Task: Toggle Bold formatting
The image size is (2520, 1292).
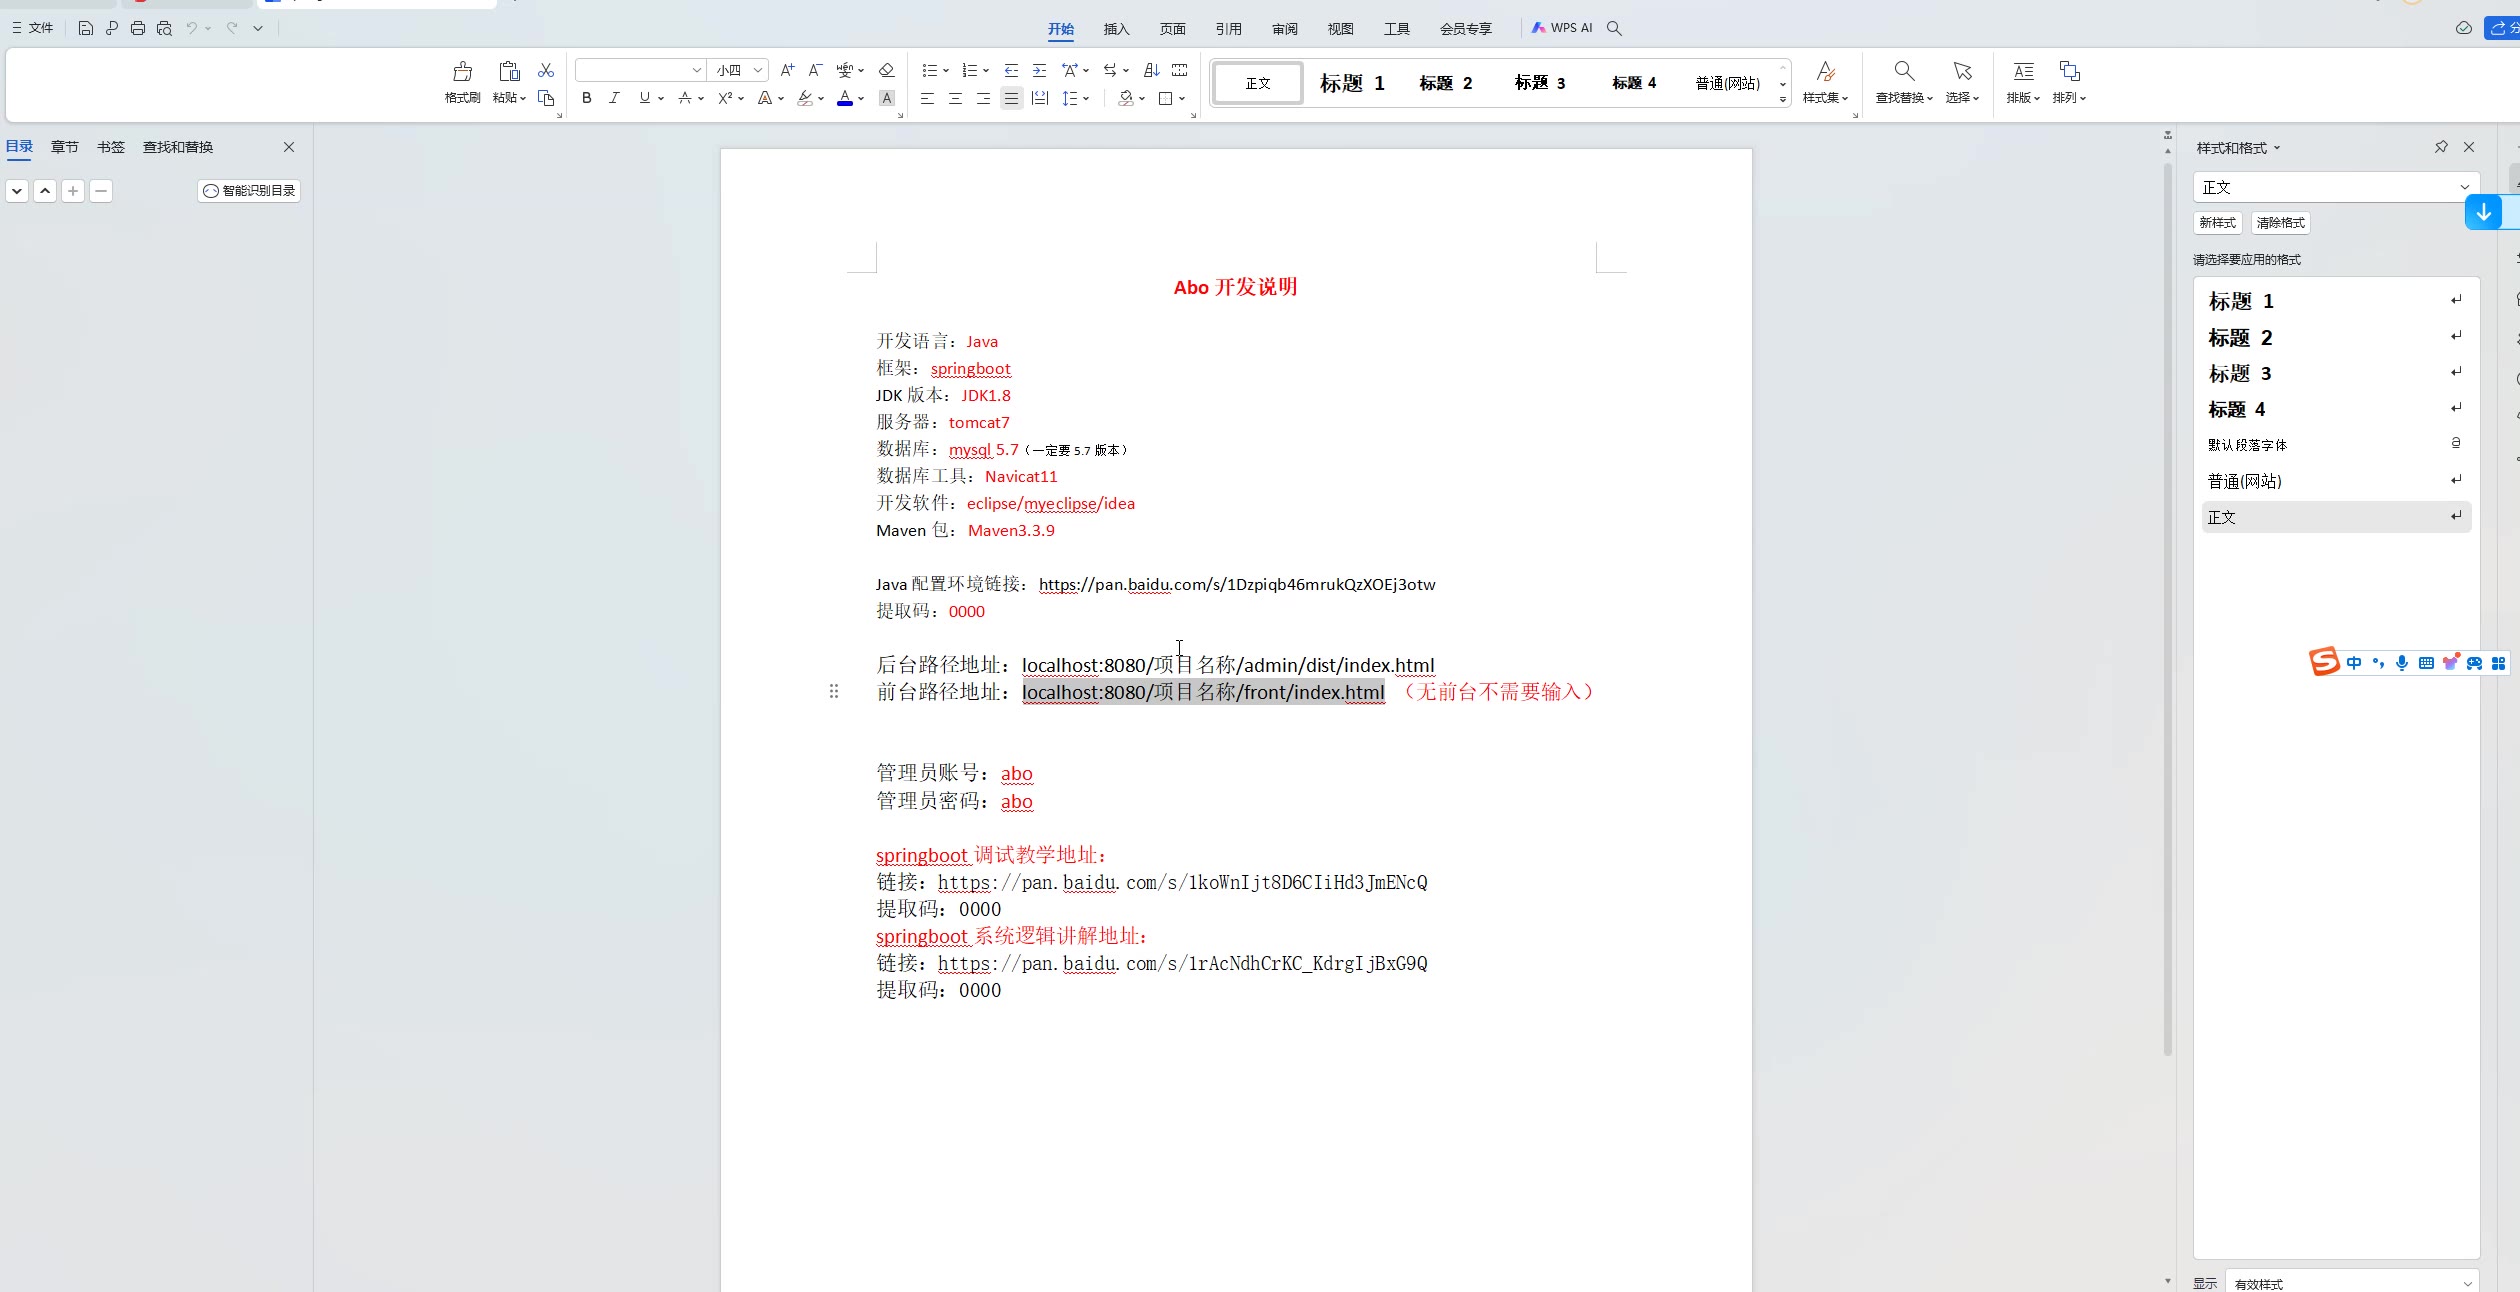Action: click(587, 98)
